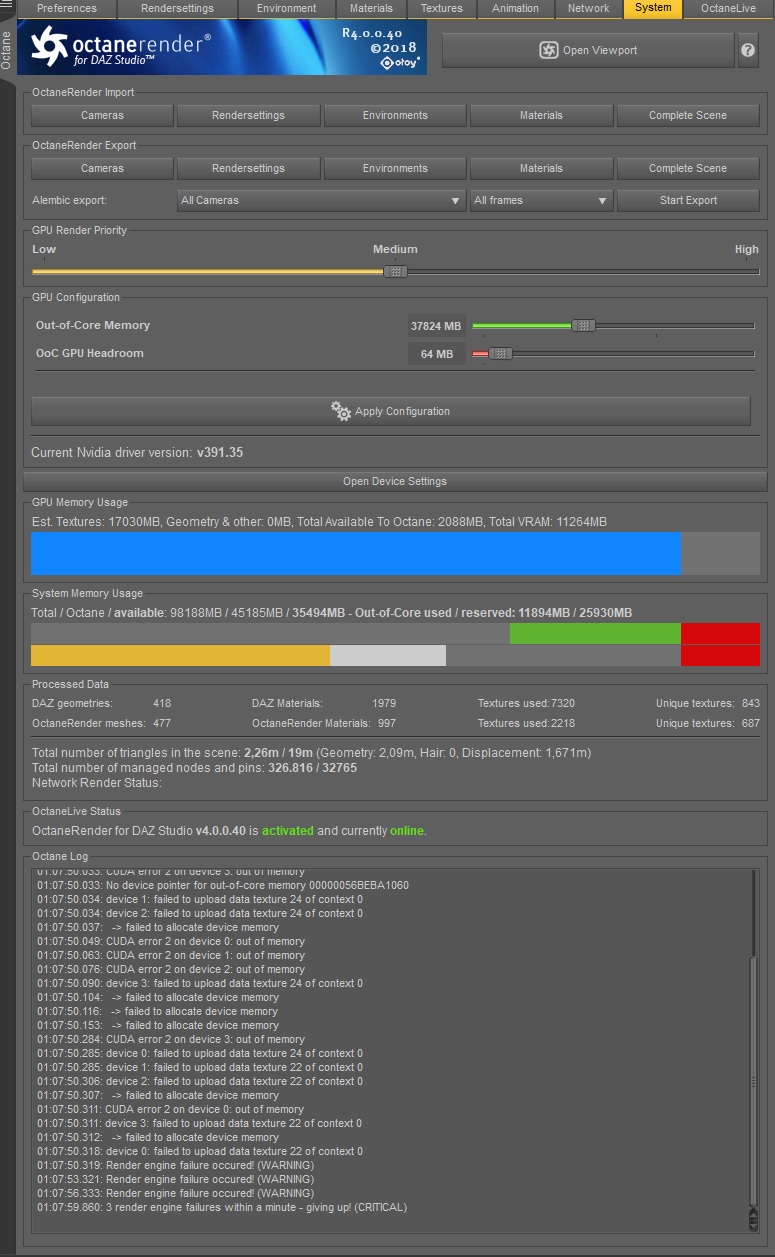The height and width of the screenshot is (1257, 775).
Task: Click the blue GPU memory usage bar
Action: (x=356, y=553)
